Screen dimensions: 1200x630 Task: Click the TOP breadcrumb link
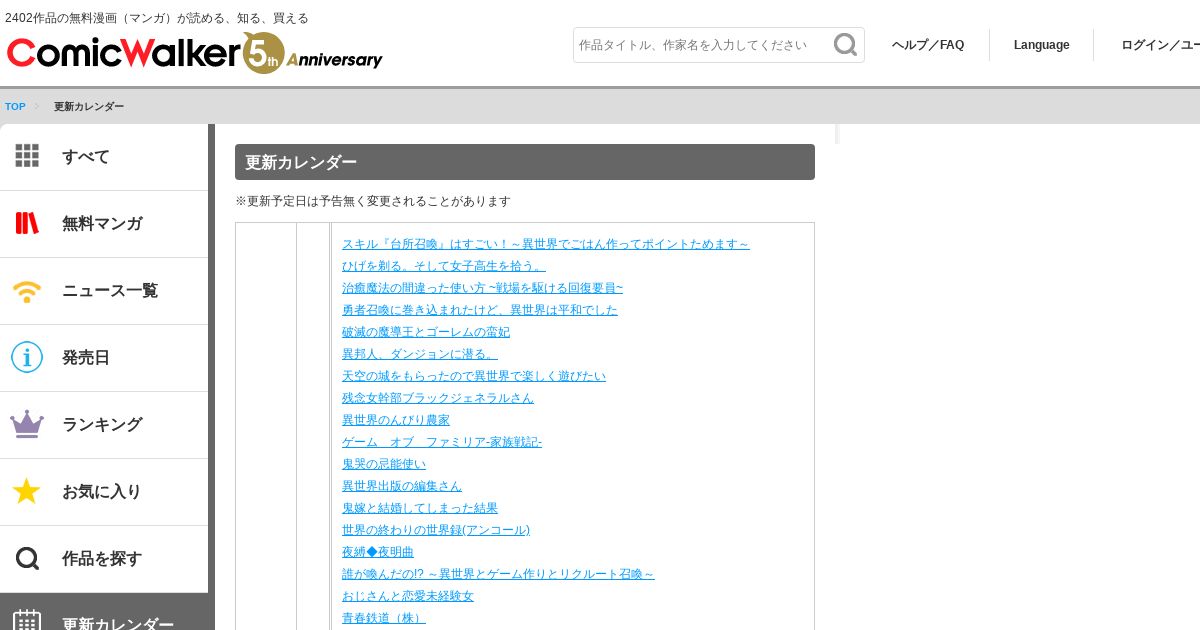[15, 106]
